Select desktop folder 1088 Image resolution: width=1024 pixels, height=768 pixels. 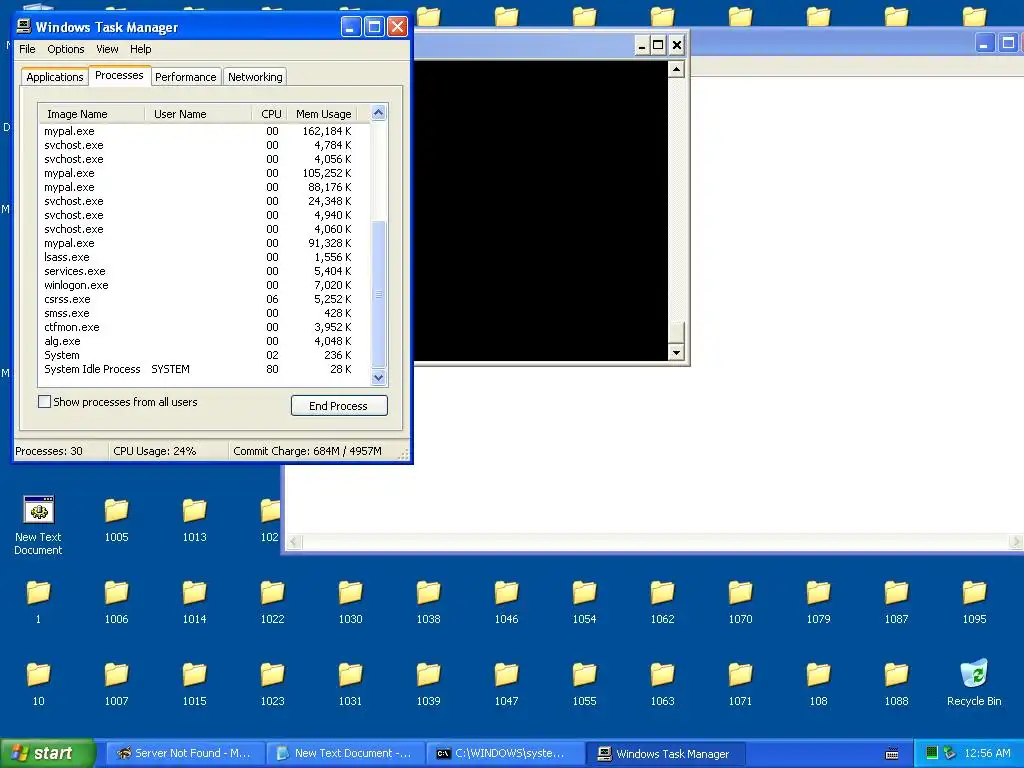tap(896, 684)
